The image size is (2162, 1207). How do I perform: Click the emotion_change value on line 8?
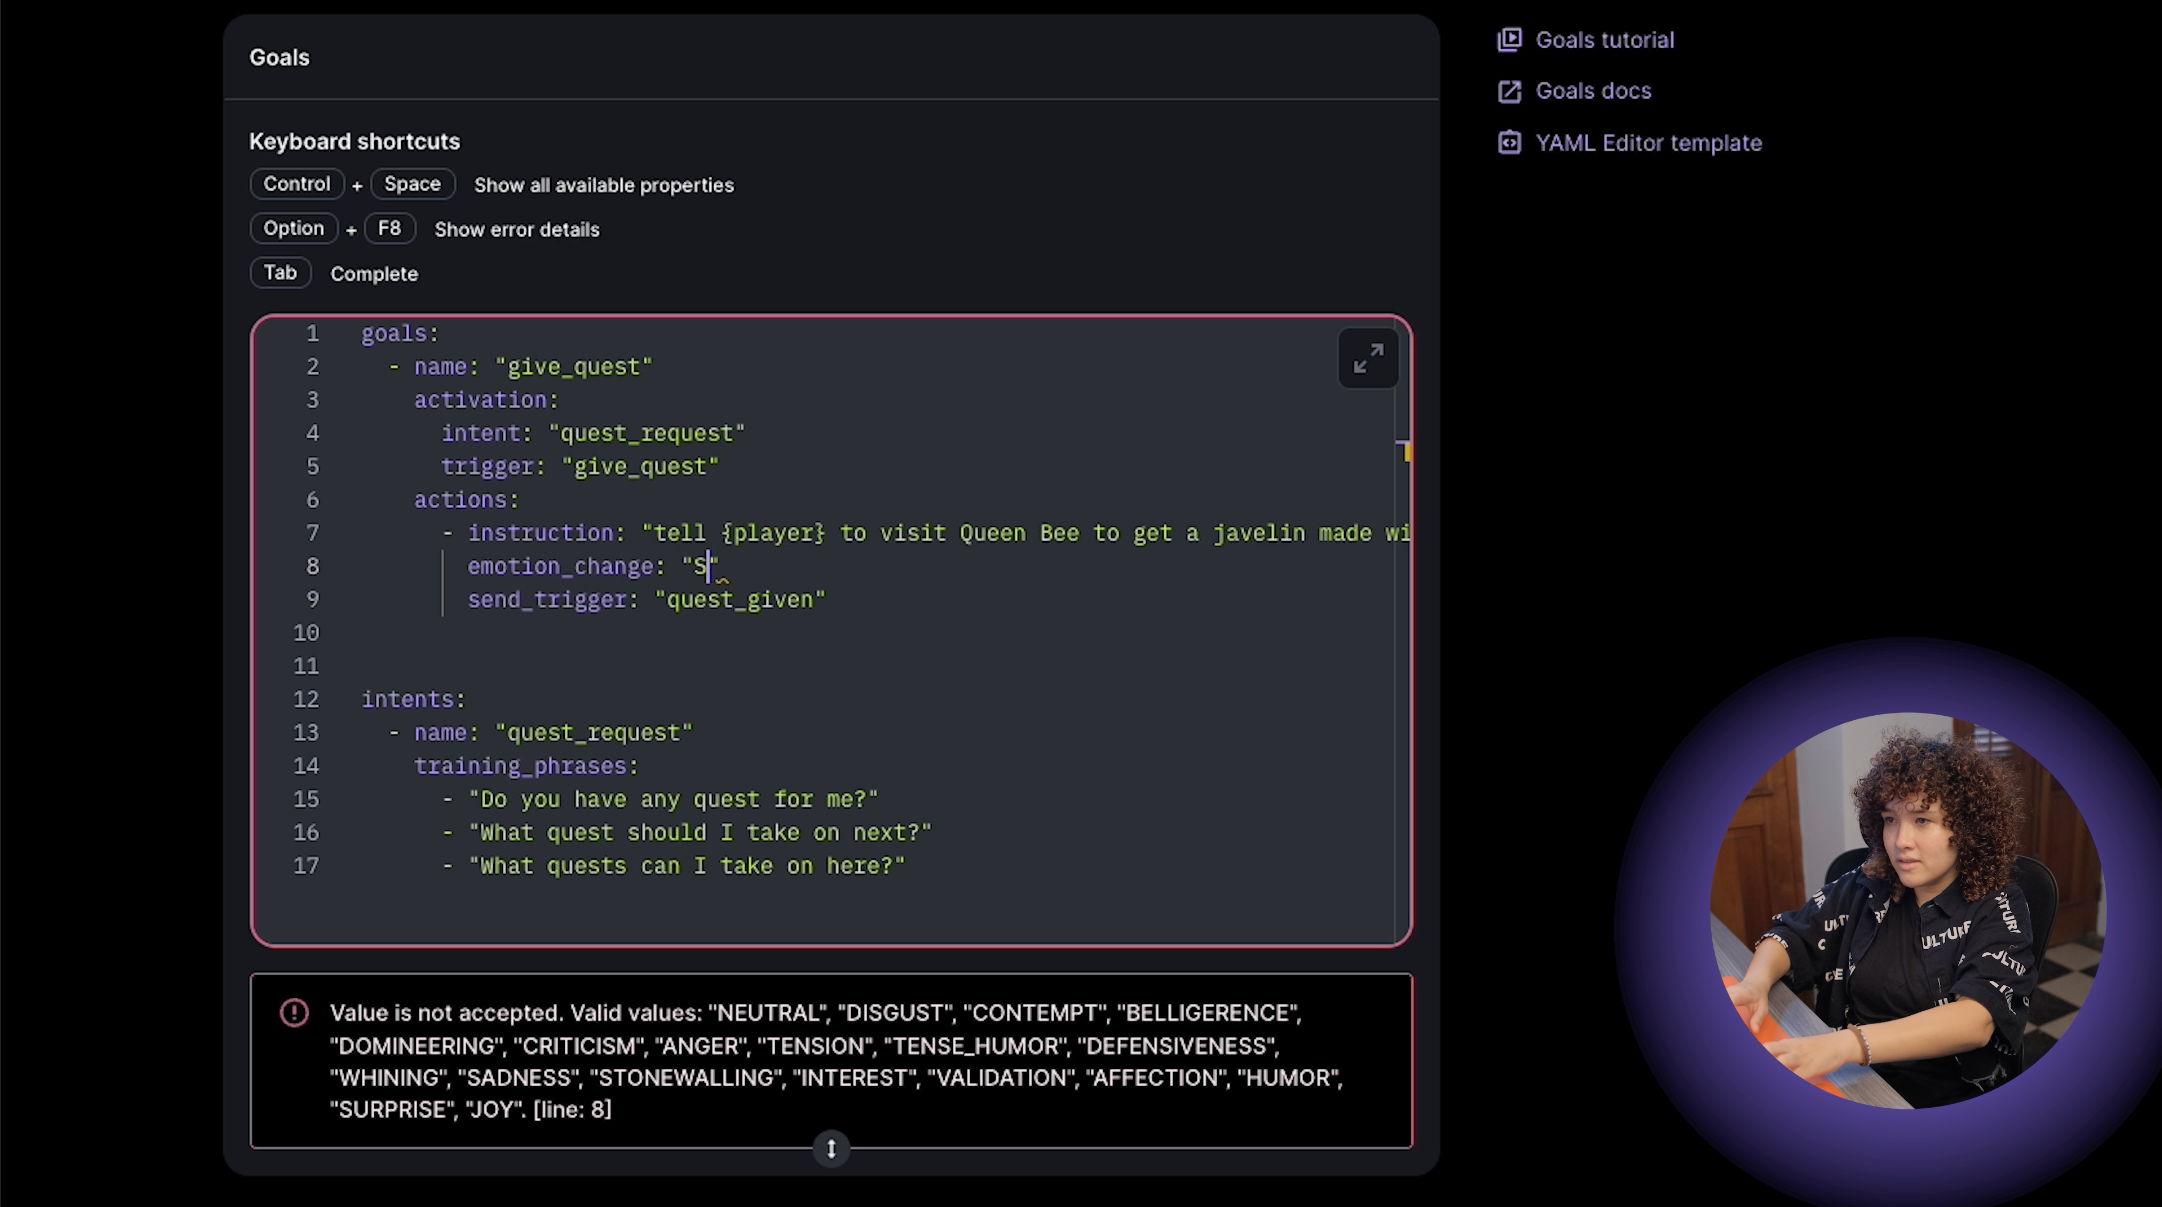pyautogui.click(x=700, y=566)
